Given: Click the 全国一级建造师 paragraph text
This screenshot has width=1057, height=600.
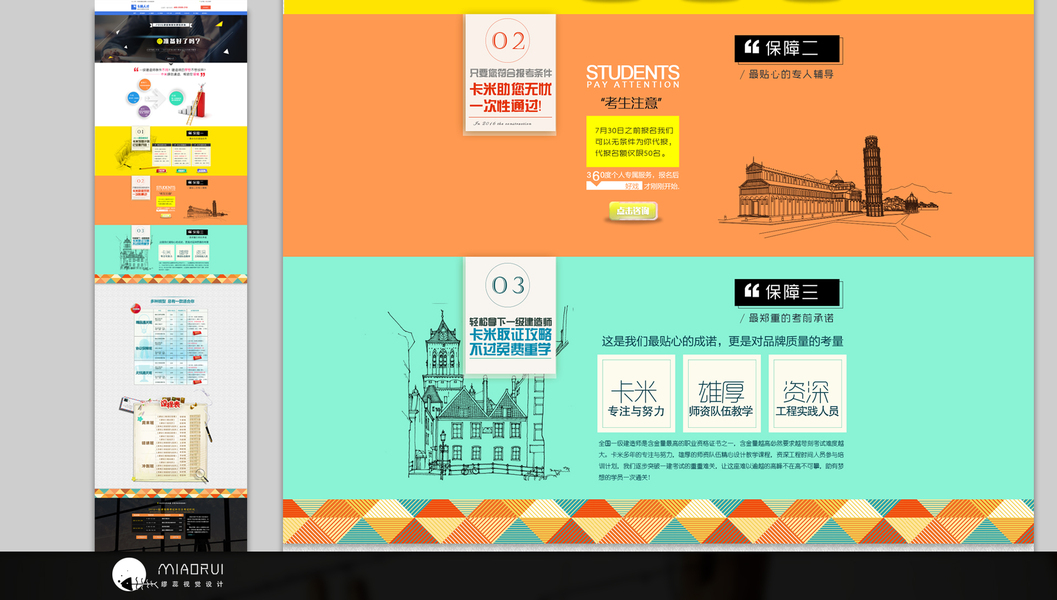Looking at the screenshot, I should [721, 460].
